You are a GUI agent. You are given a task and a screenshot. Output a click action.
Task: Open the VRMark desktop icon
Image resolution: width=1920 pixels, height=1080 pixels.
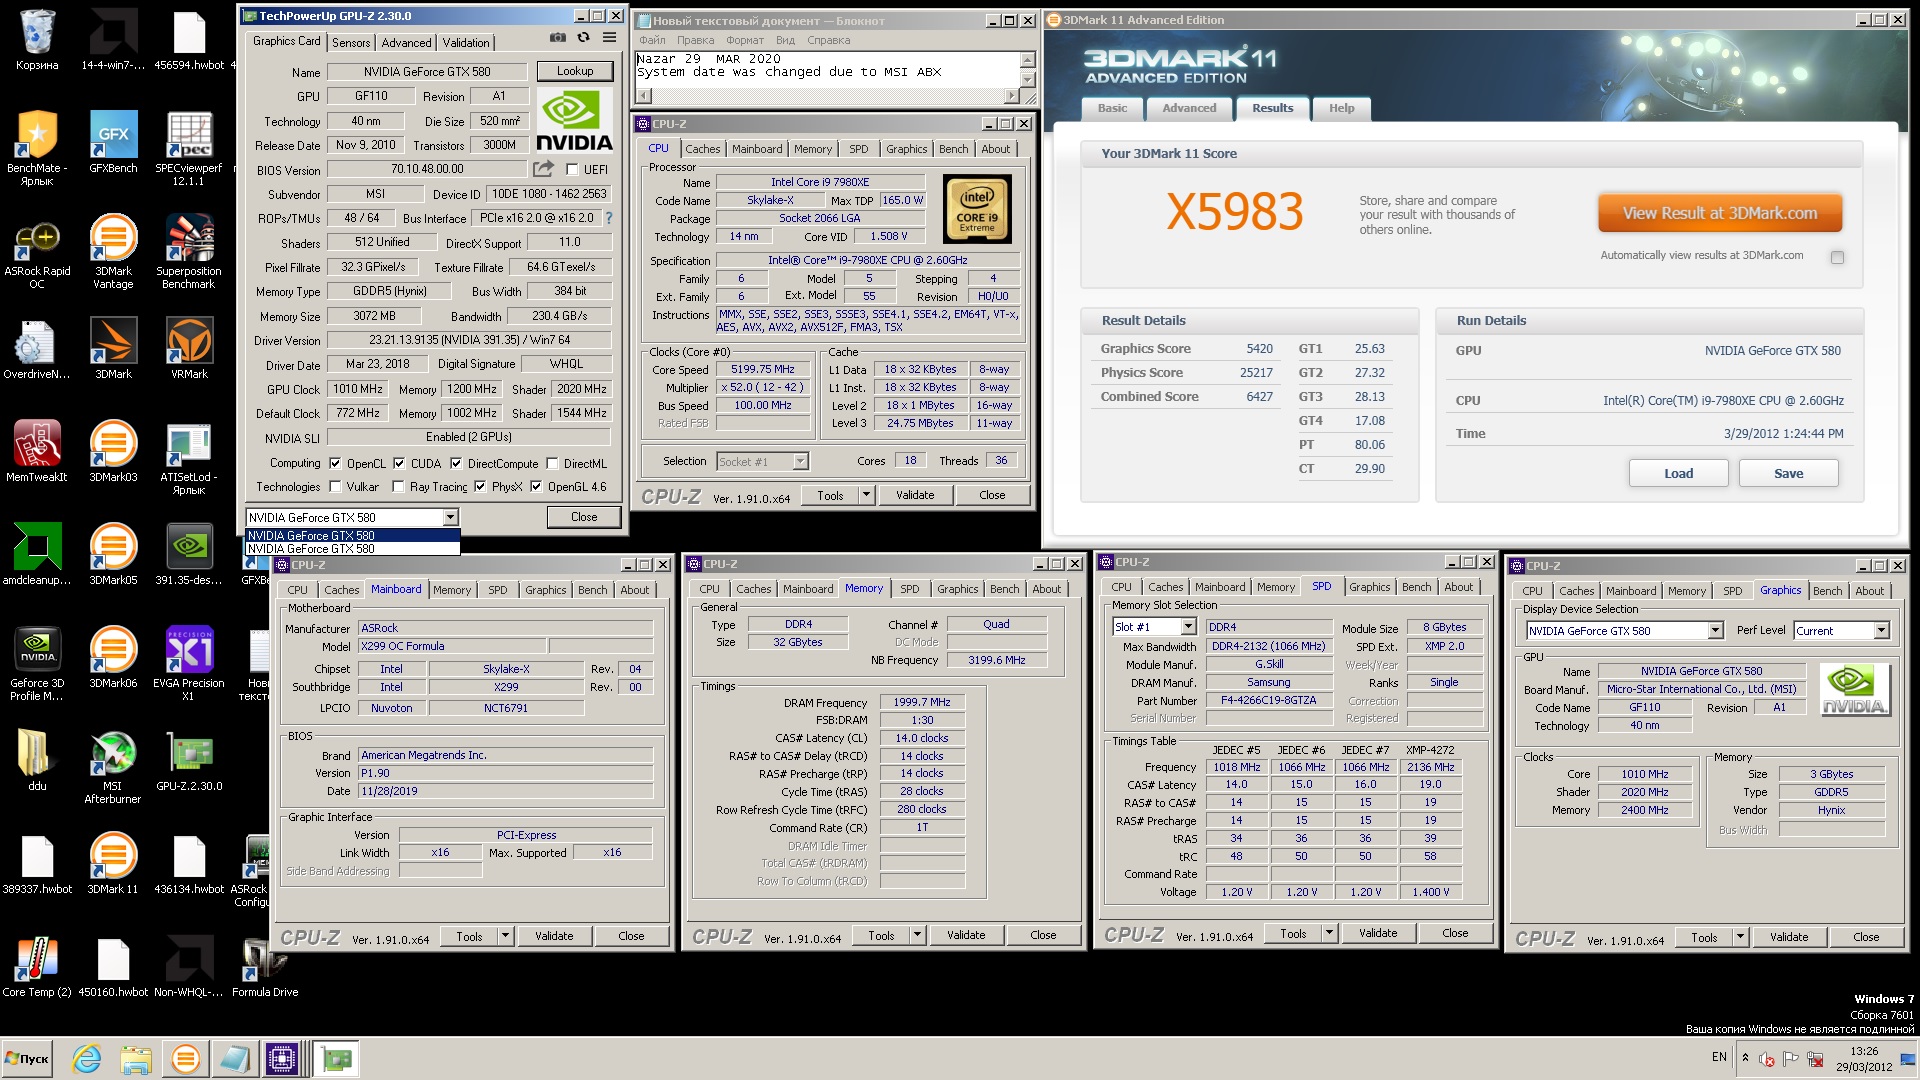pyautogui.click(x=189, y=349)
